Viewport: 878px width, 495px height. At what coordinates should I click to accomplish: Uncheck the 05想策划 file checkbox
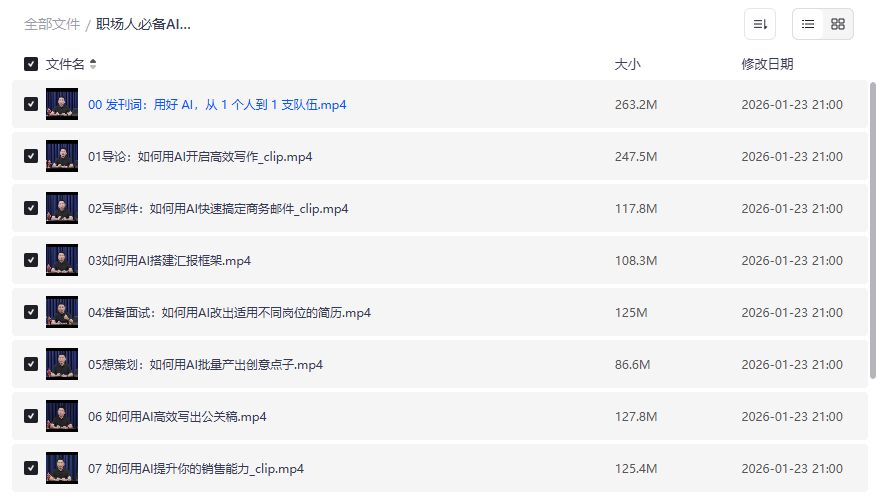(31, 365)
